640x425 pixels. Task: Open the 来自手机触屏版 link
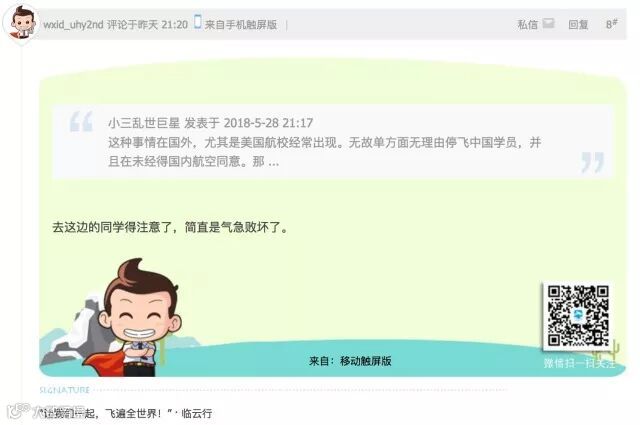pos(241,24)
